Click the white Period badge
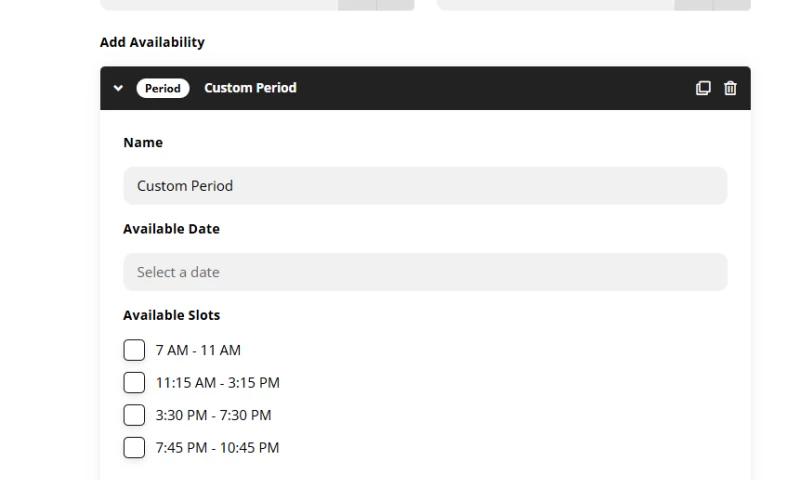The width and height of the screenshot is (800, 480). click(x=163, y=88)
